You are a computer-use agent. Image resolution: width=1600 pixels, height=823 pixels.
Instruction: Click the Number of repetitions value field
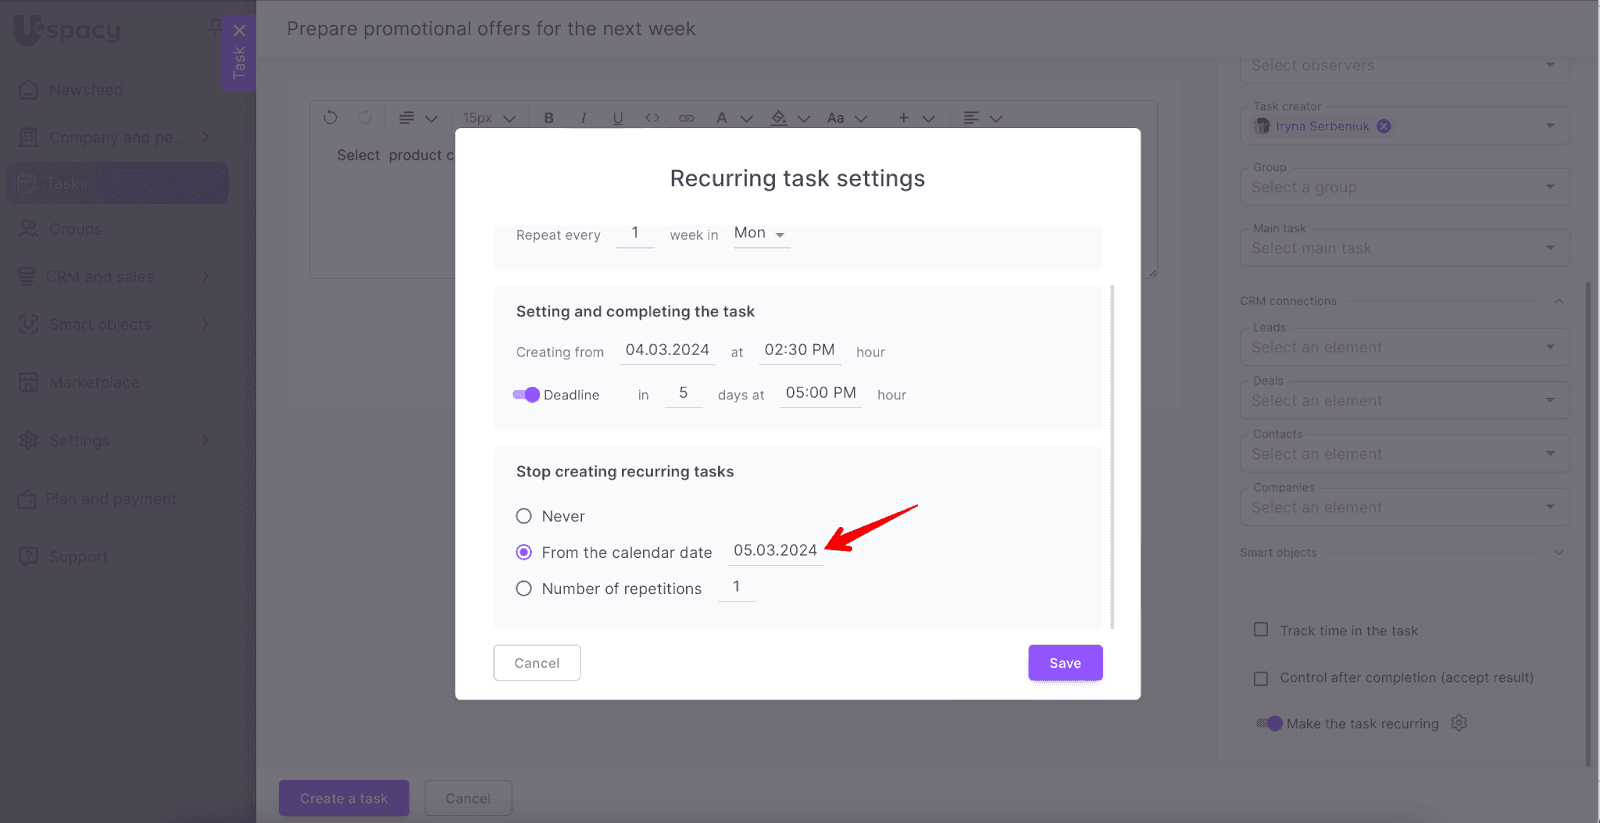tap(737, 587)
